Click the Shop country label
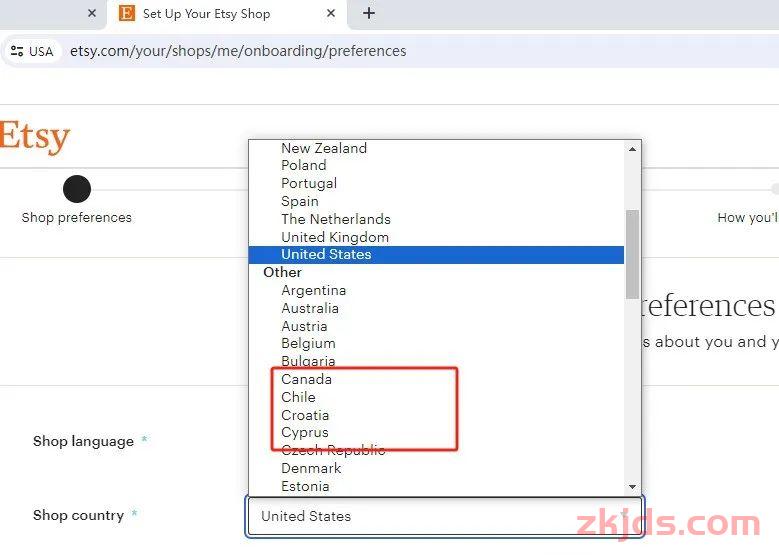The height and width of the screenshot is (555, 779). (x=78, y=515)
